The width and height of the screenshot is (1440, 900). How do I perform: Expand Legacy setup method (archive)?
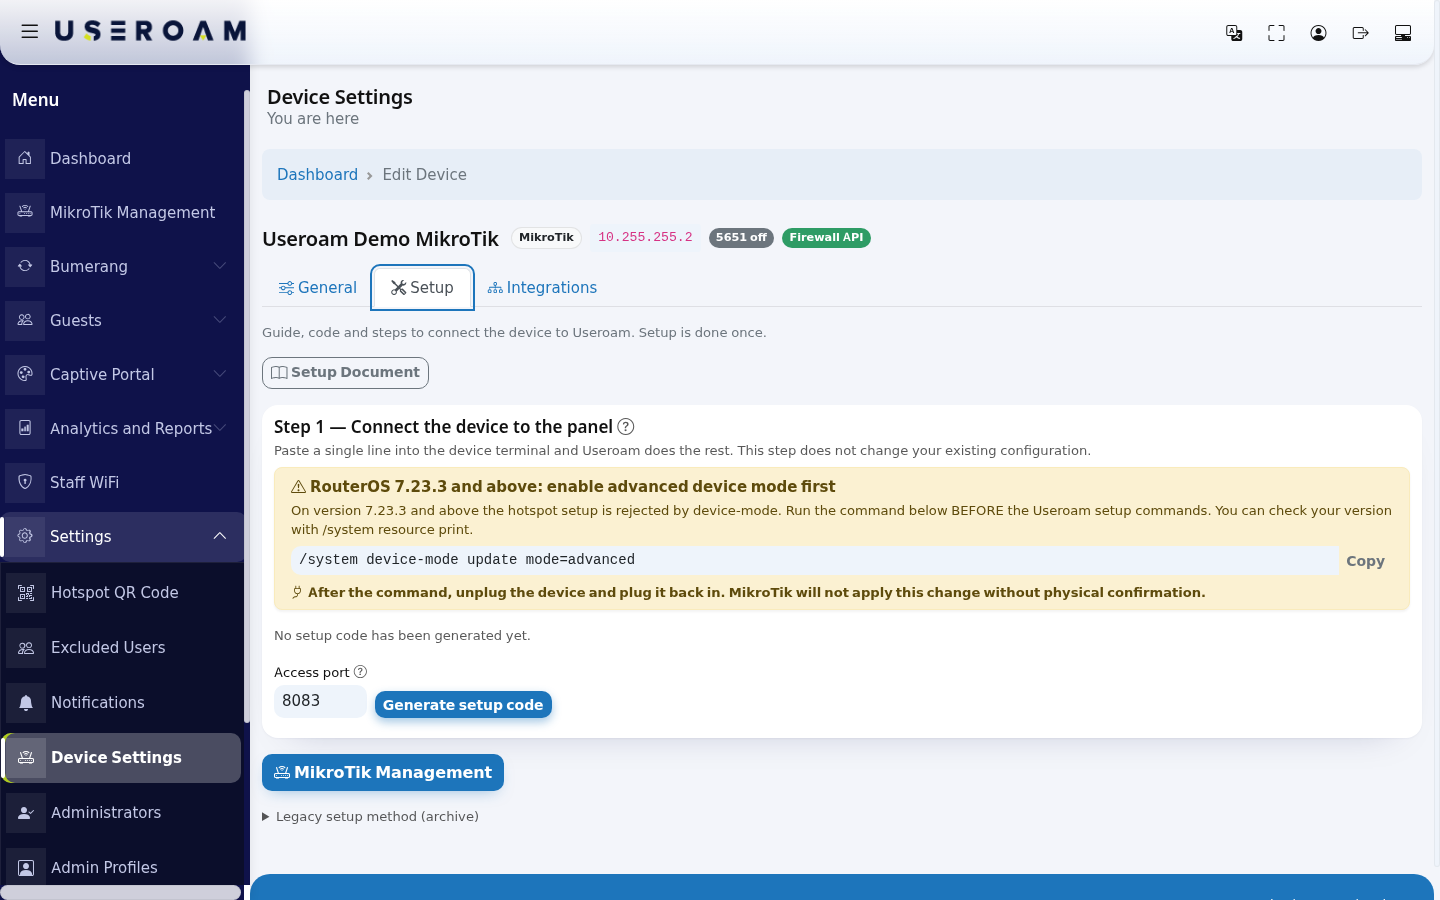[x=371, y=817]
